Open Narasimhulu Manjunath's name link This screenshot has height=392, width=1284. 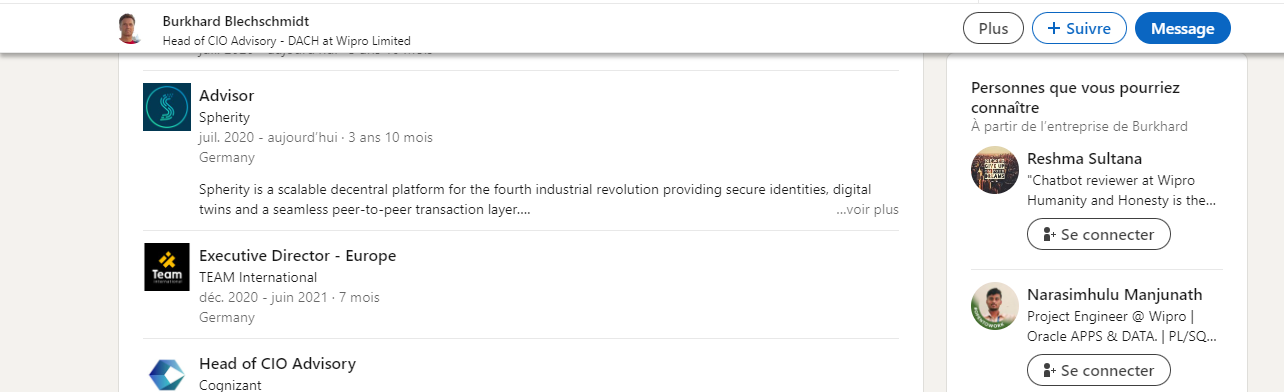(x=1115, y=294)
